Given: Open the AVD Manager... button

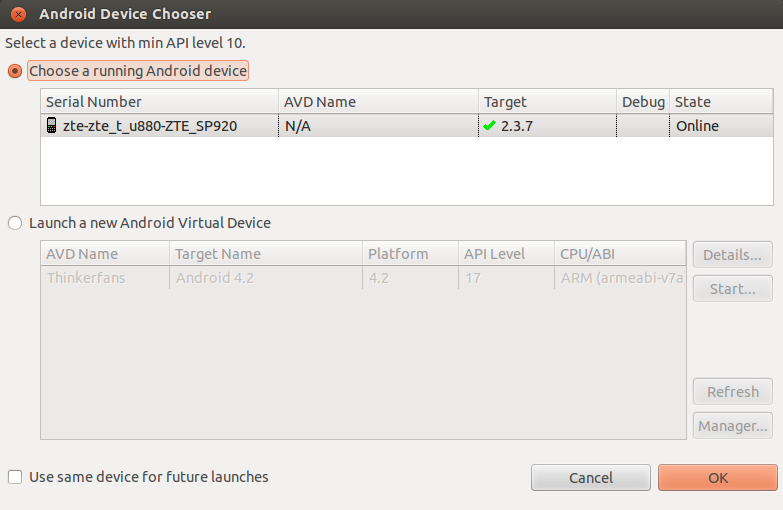Looking at the screenshot, I should tap(733, 426).
